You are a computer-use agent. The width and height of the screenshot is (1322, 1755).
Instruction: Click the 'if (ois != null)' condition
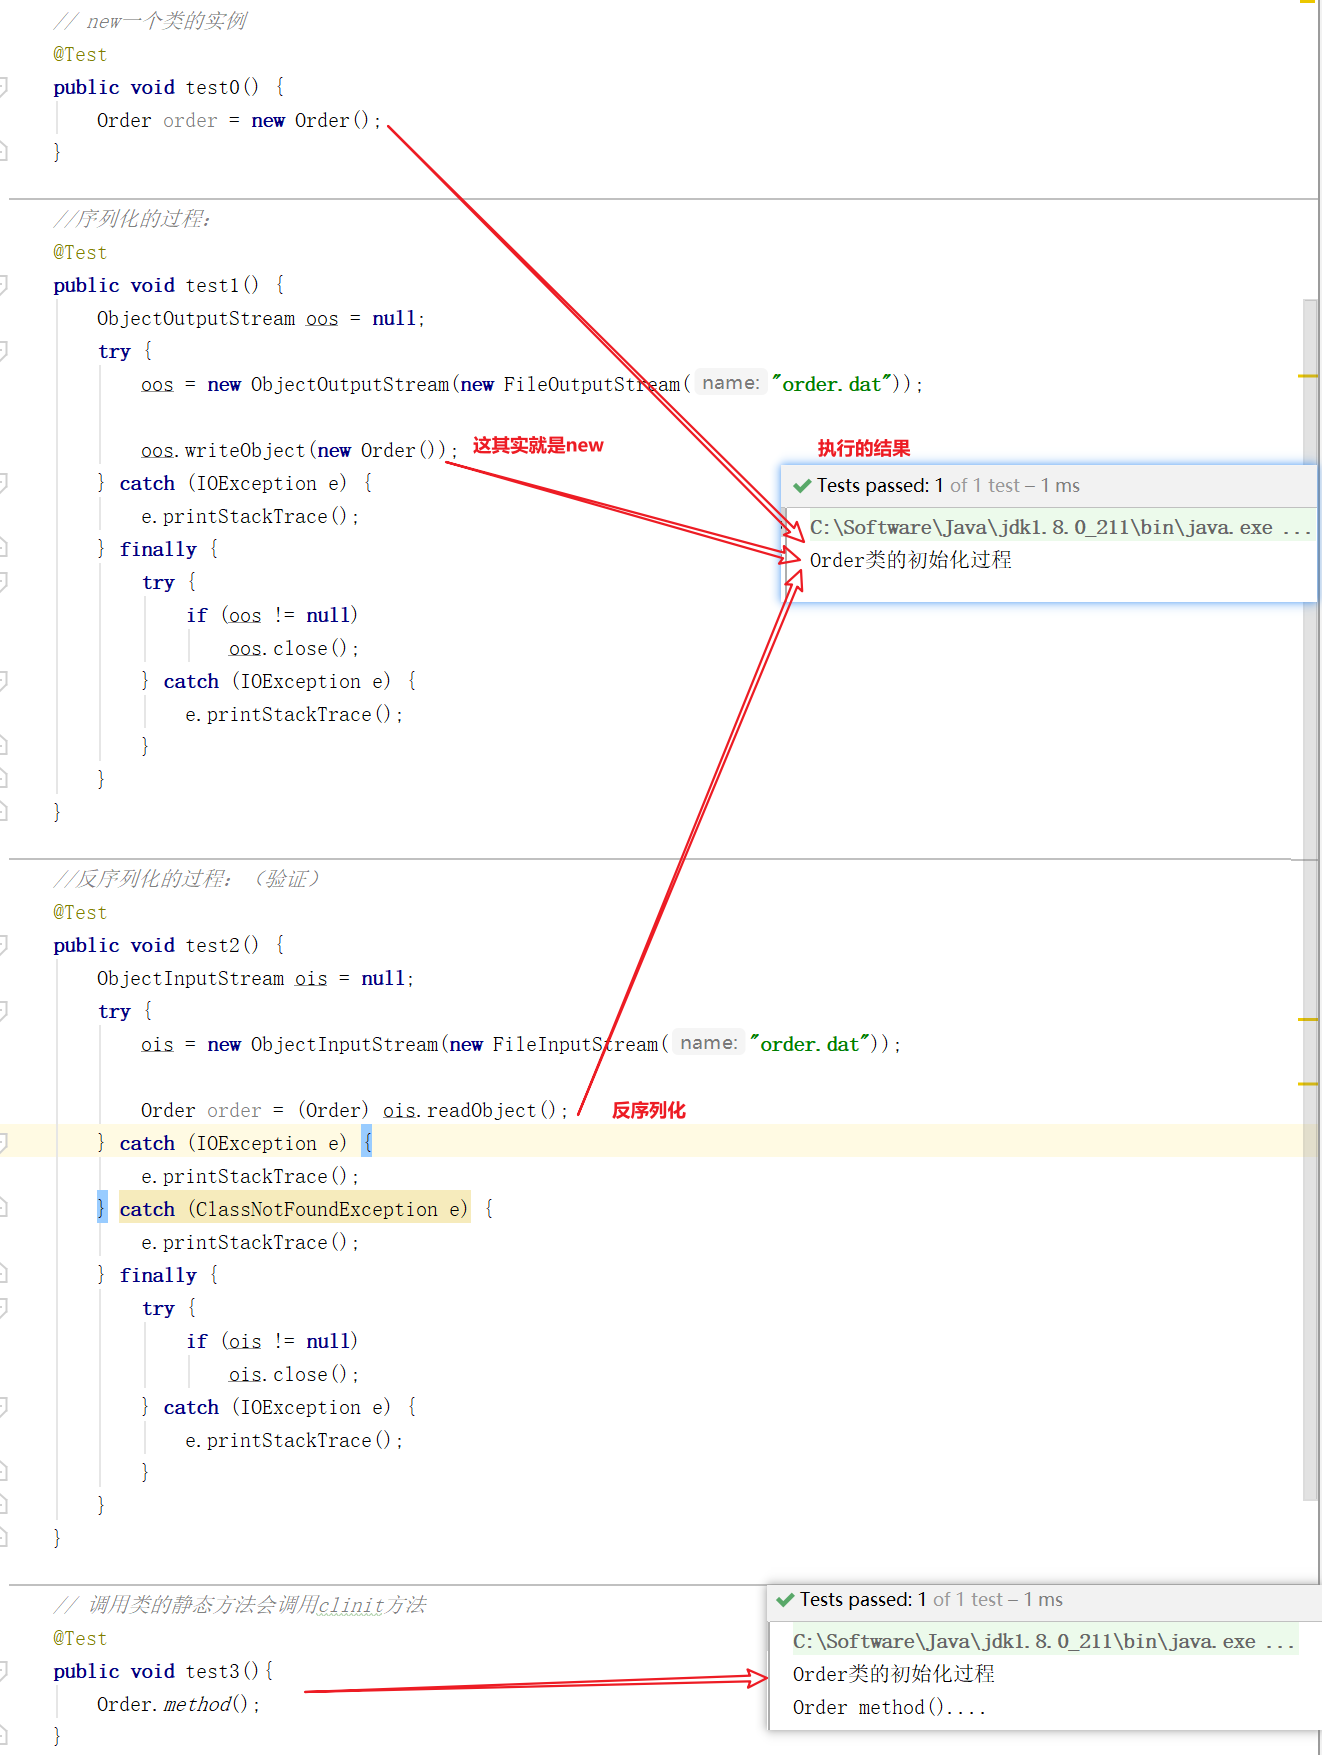(x=272, y=1341)
